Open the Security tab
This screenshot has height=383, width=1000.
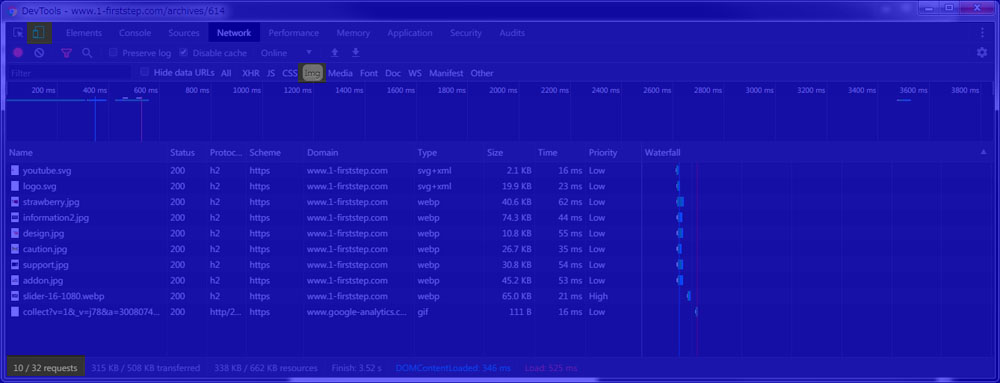[466, 33]
